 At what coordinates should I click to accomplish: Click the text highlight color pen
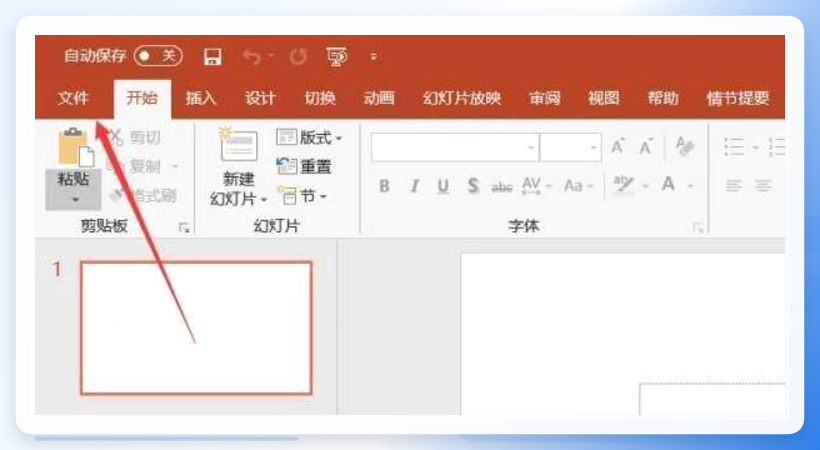click(x=623, y=186)
